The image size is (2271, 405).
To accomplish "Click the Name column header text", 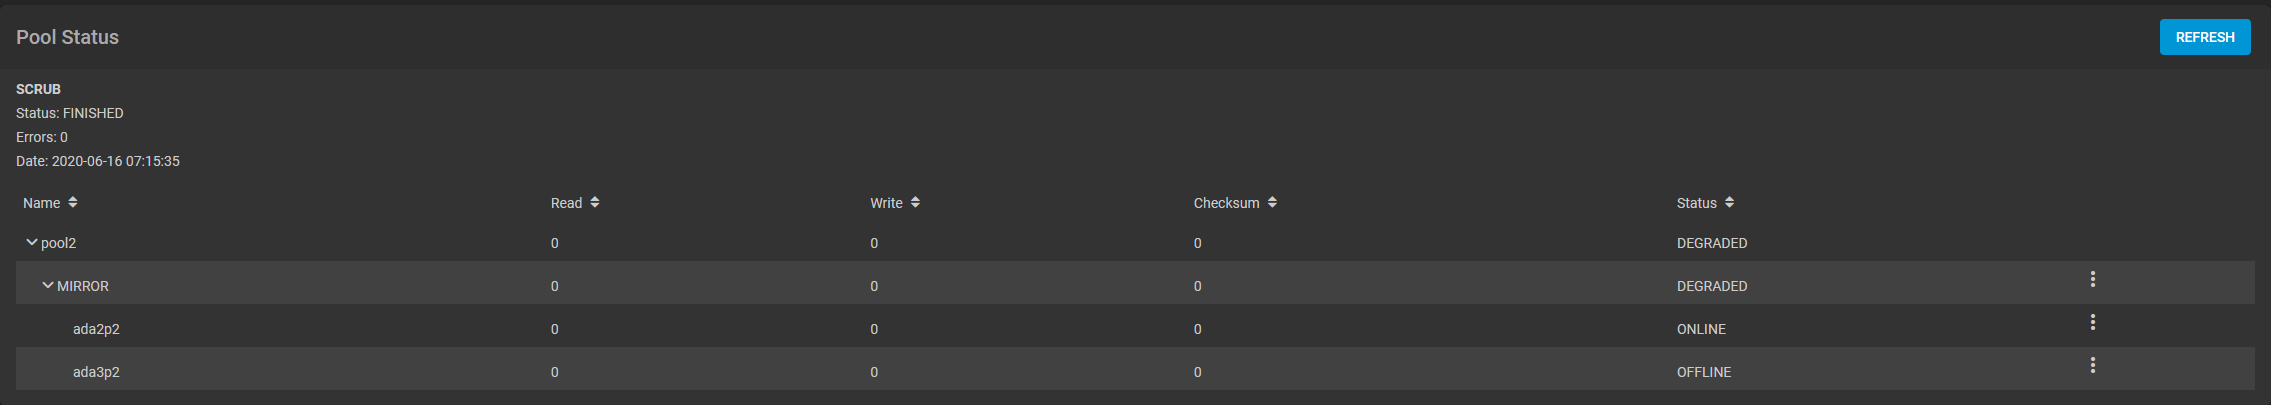I will tap(42, 203).
